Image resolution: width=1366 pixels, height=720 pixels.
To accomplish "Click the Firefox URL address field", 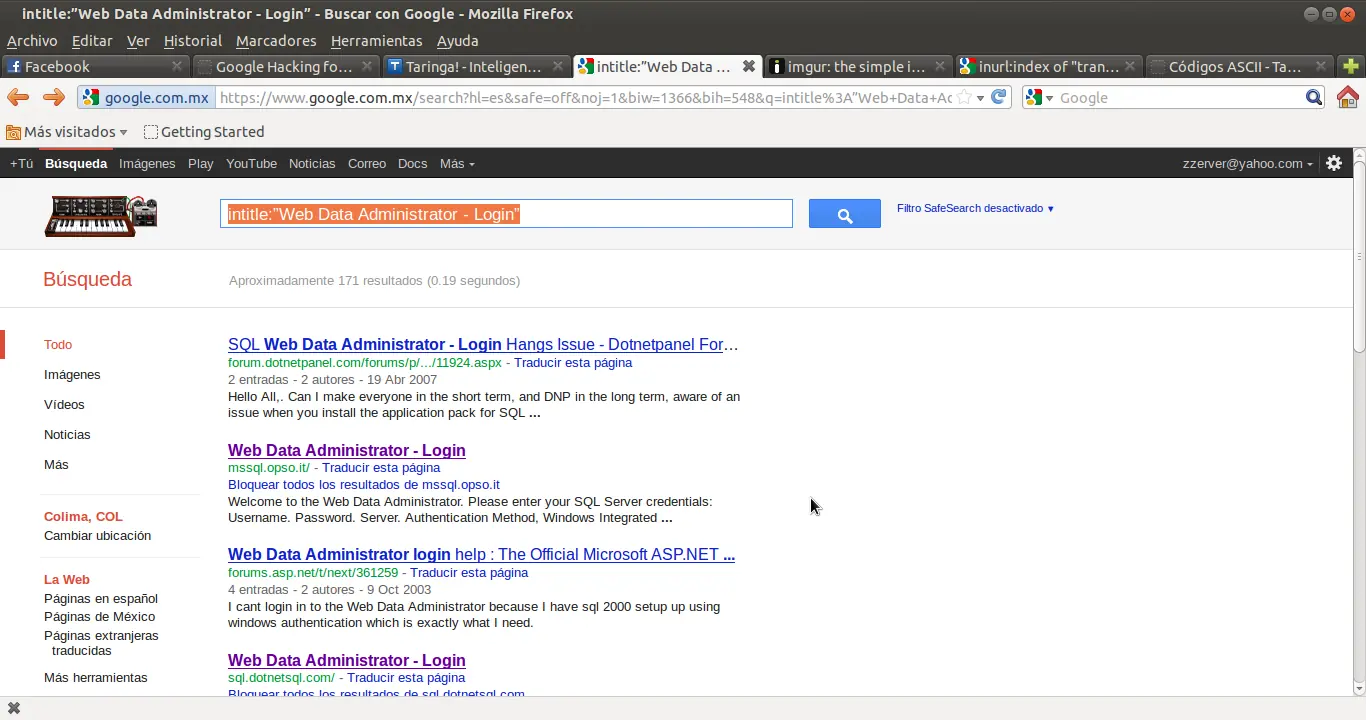I will click(585, 97).
